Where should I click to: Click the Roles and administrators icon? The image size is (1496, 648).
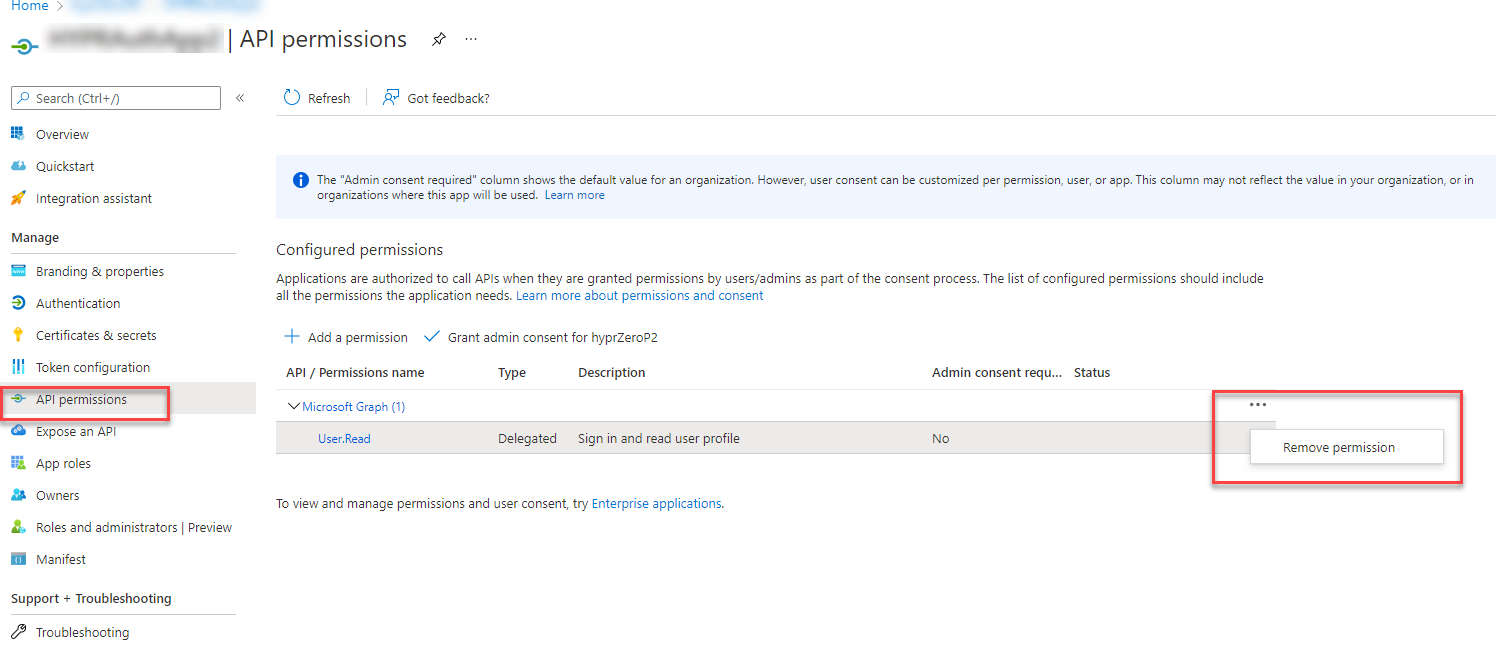pyautogui.click(x=18, y=527)
